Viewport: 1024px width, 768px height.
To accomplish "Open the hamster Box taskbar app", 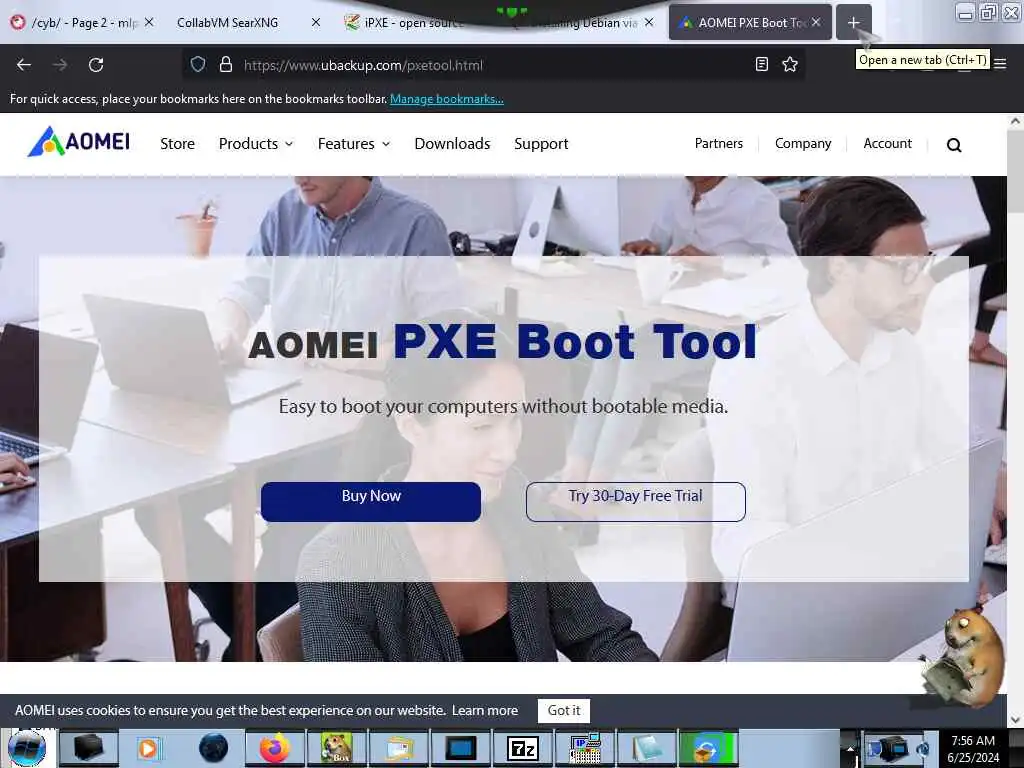I will tap(336, 748).
